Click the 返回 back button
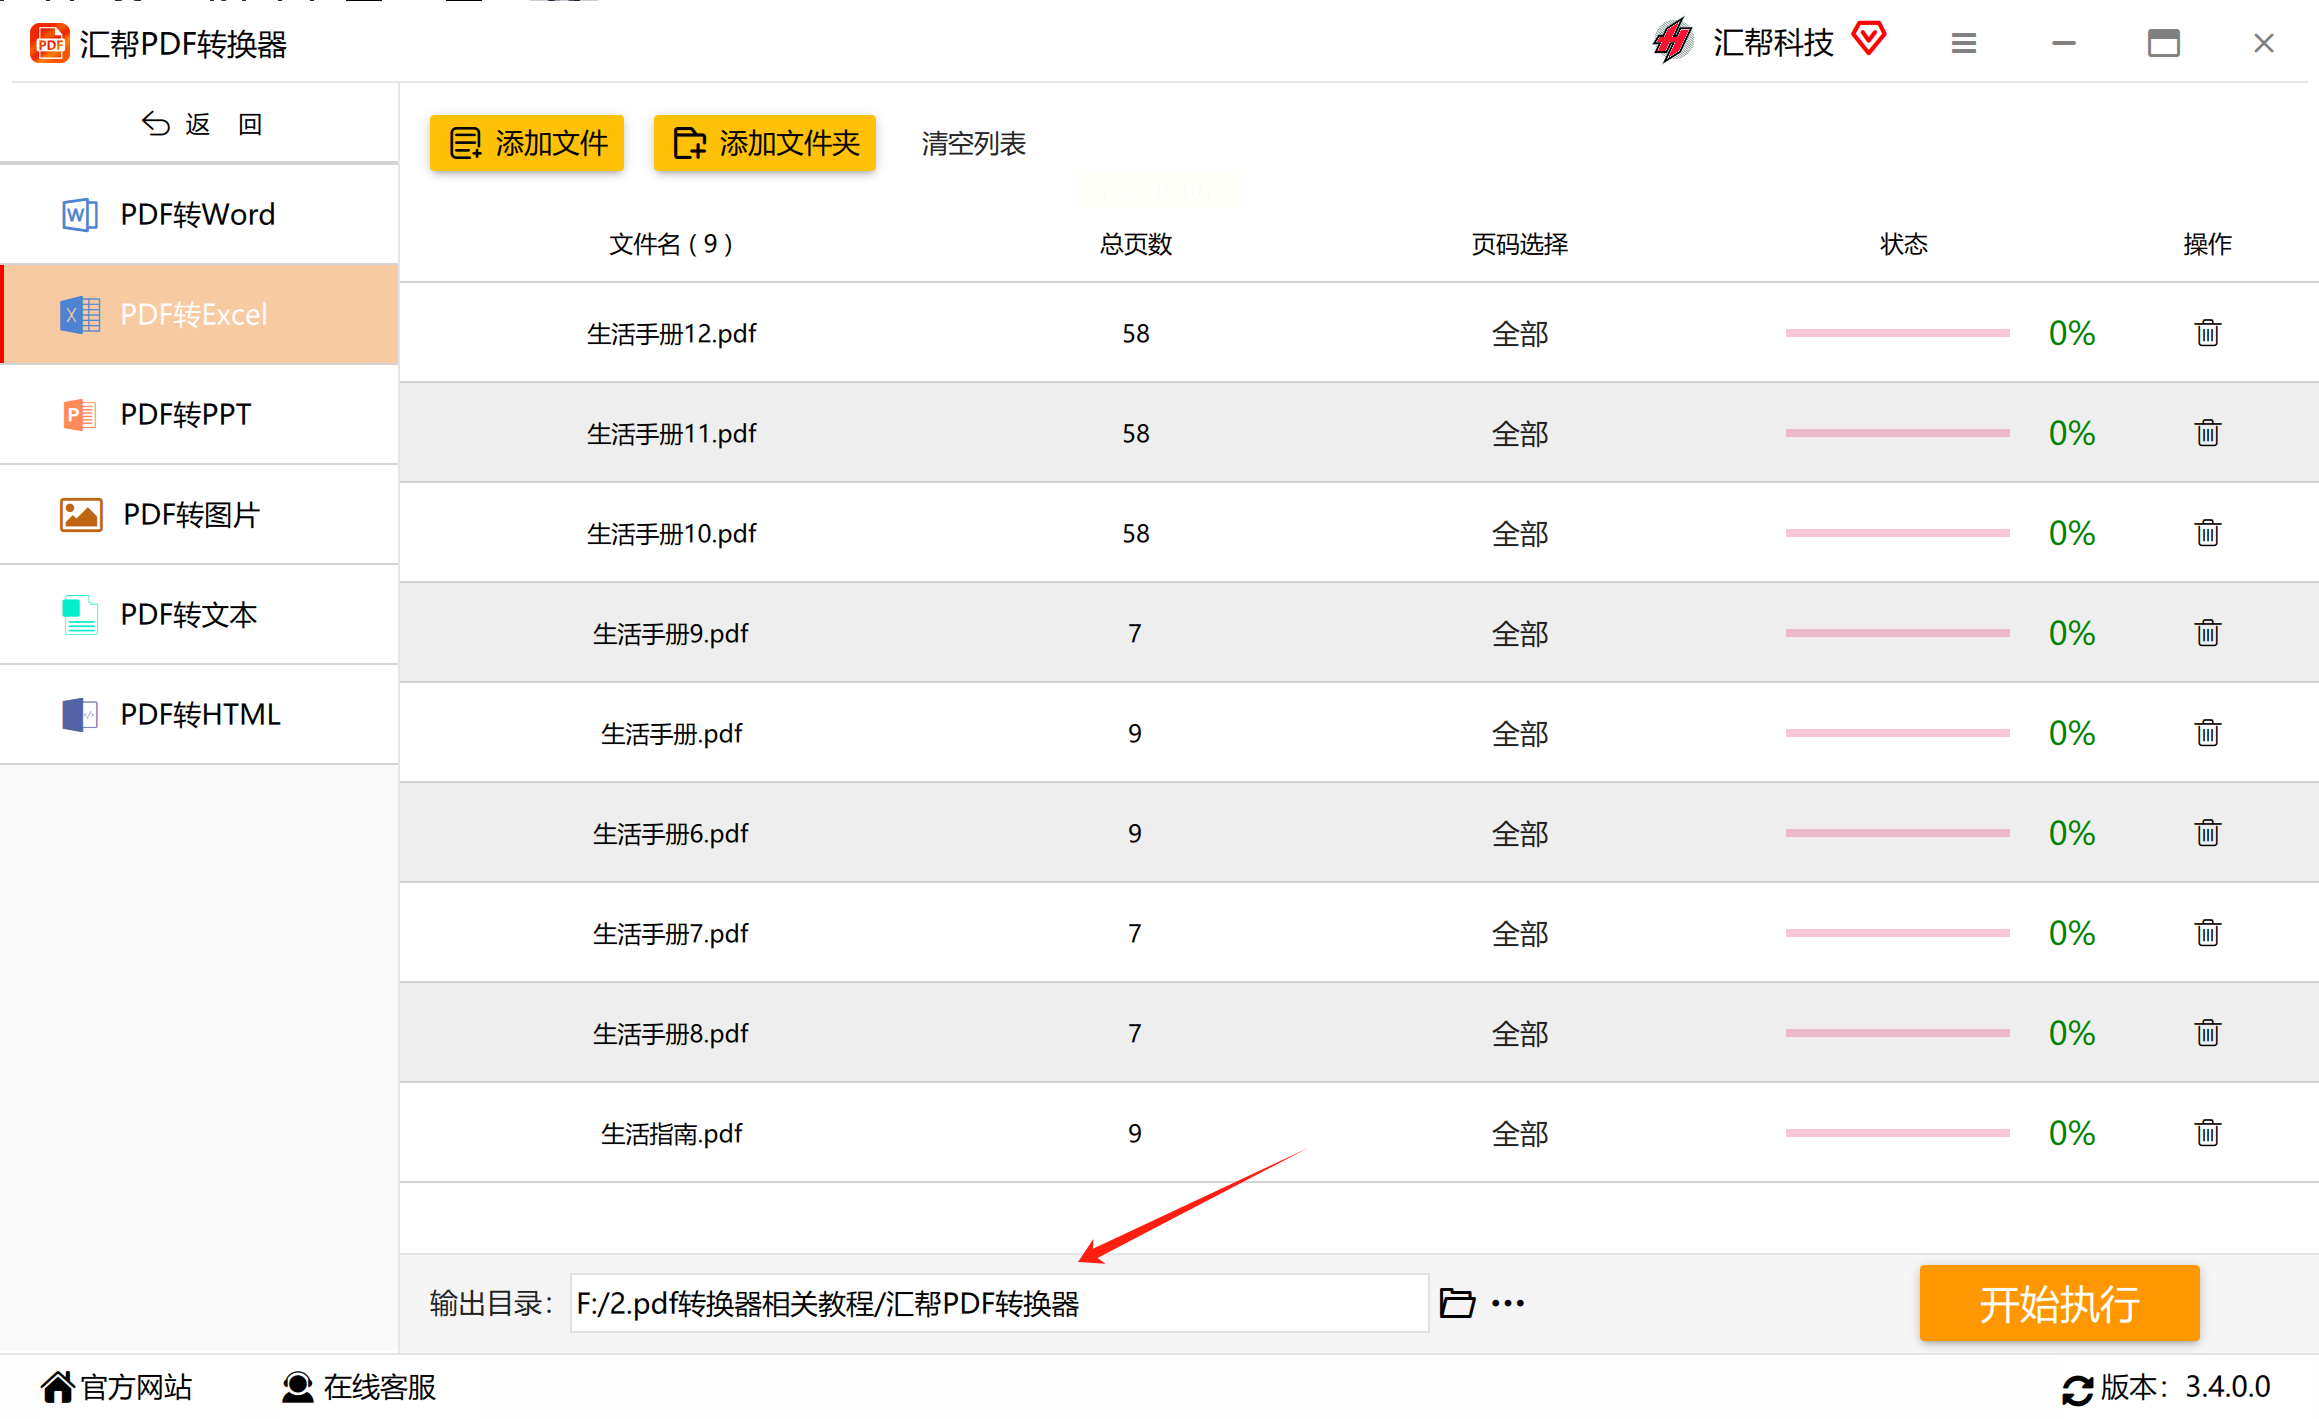Image resolution: width=2319 pixels, height=1419 pixels. coord(201,124)
